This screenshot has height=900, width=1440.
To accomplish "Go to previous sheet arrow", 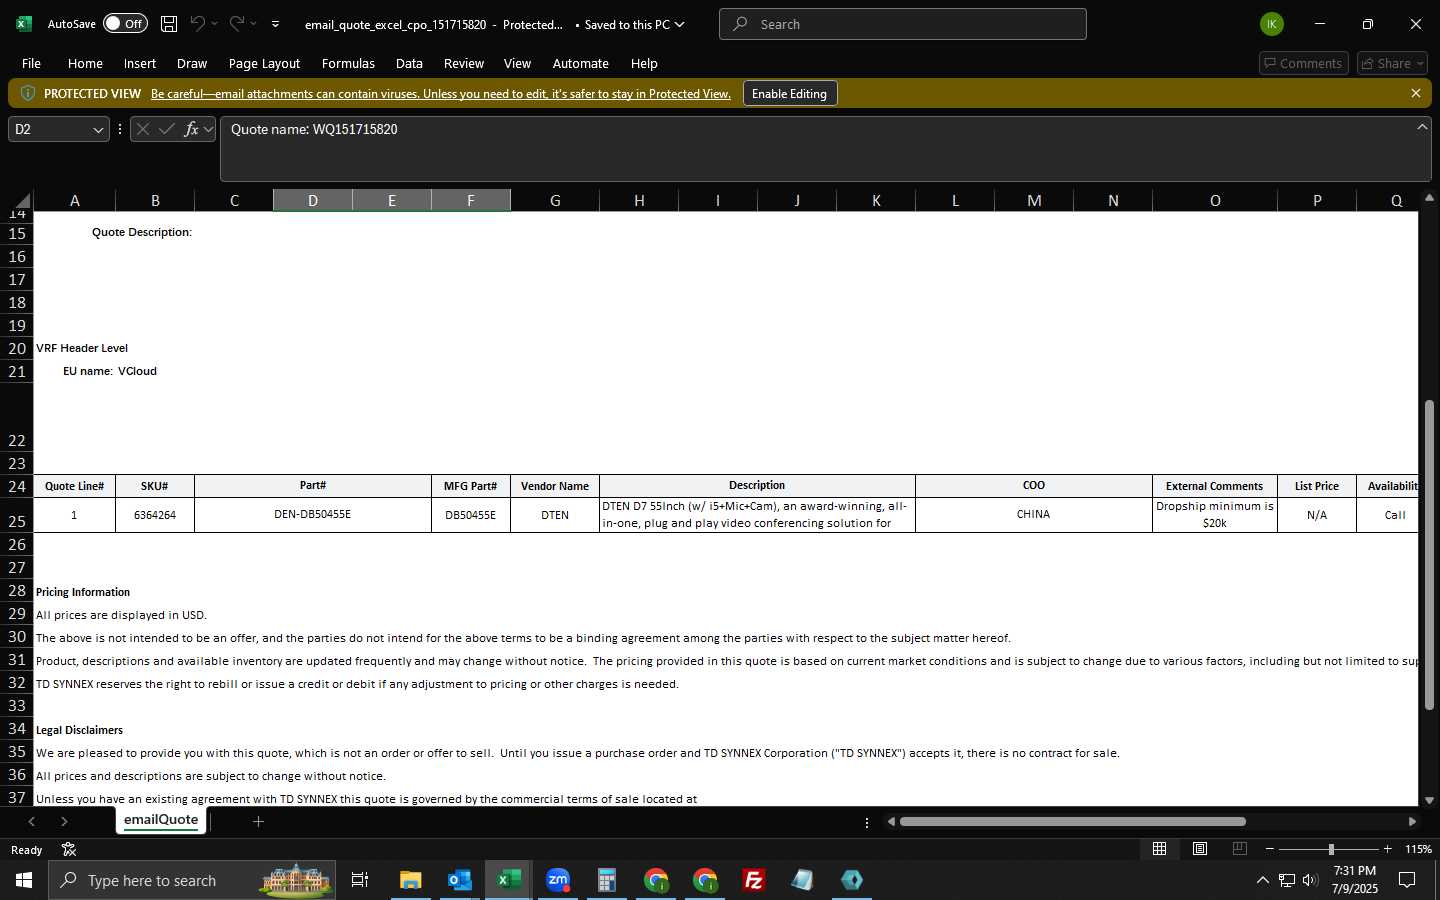I will [32, 821].
